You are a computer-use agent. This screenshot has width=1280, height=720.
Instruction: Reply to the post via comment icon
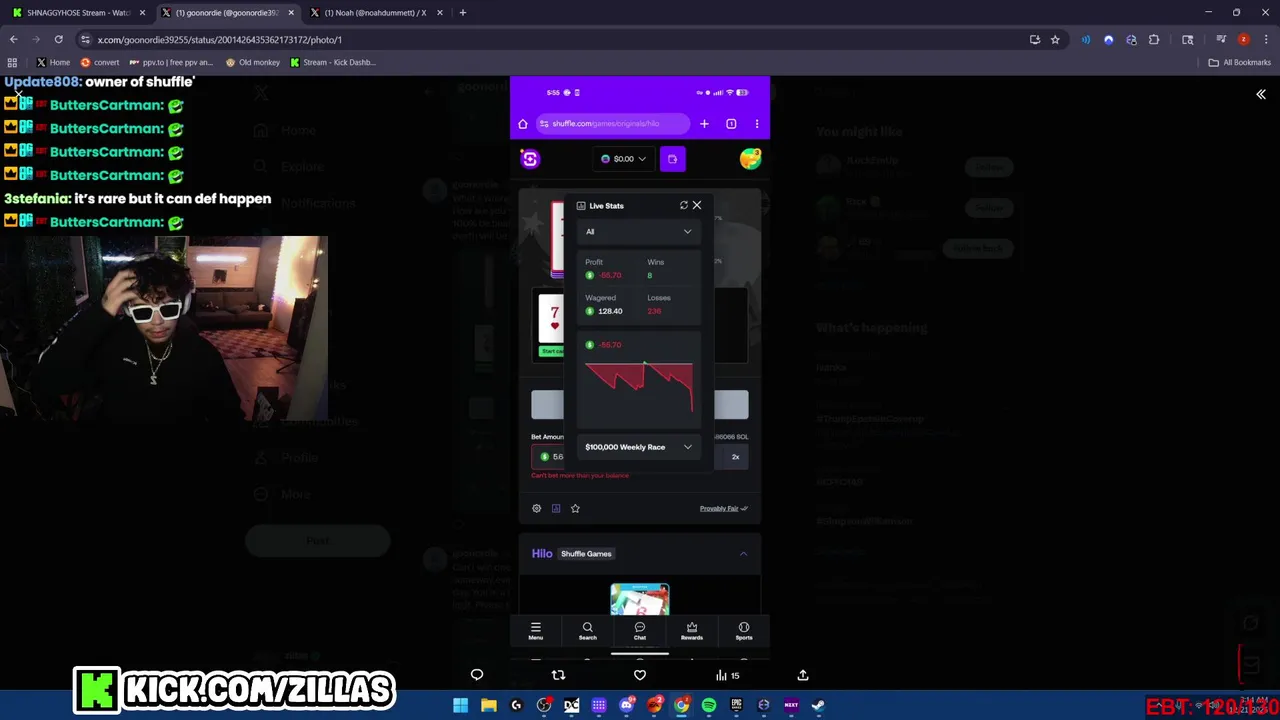point(477,675)
